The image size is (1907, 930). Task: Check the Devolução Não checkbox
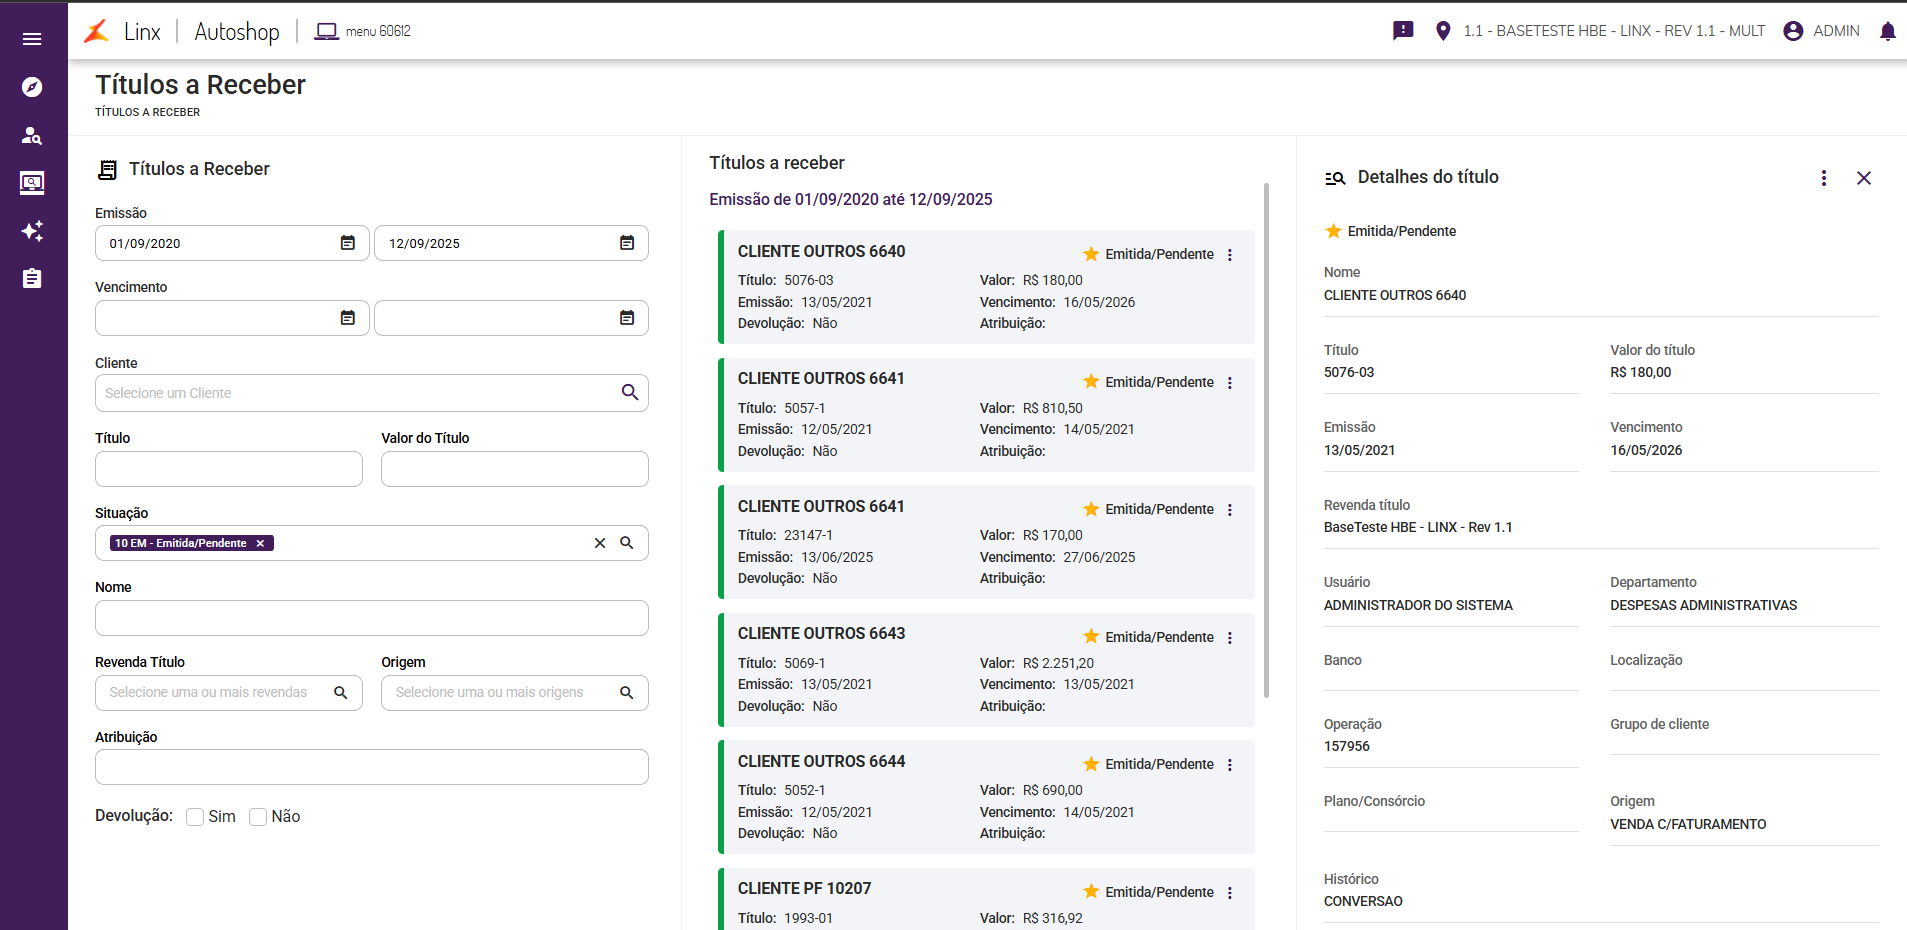pos(258,817)
